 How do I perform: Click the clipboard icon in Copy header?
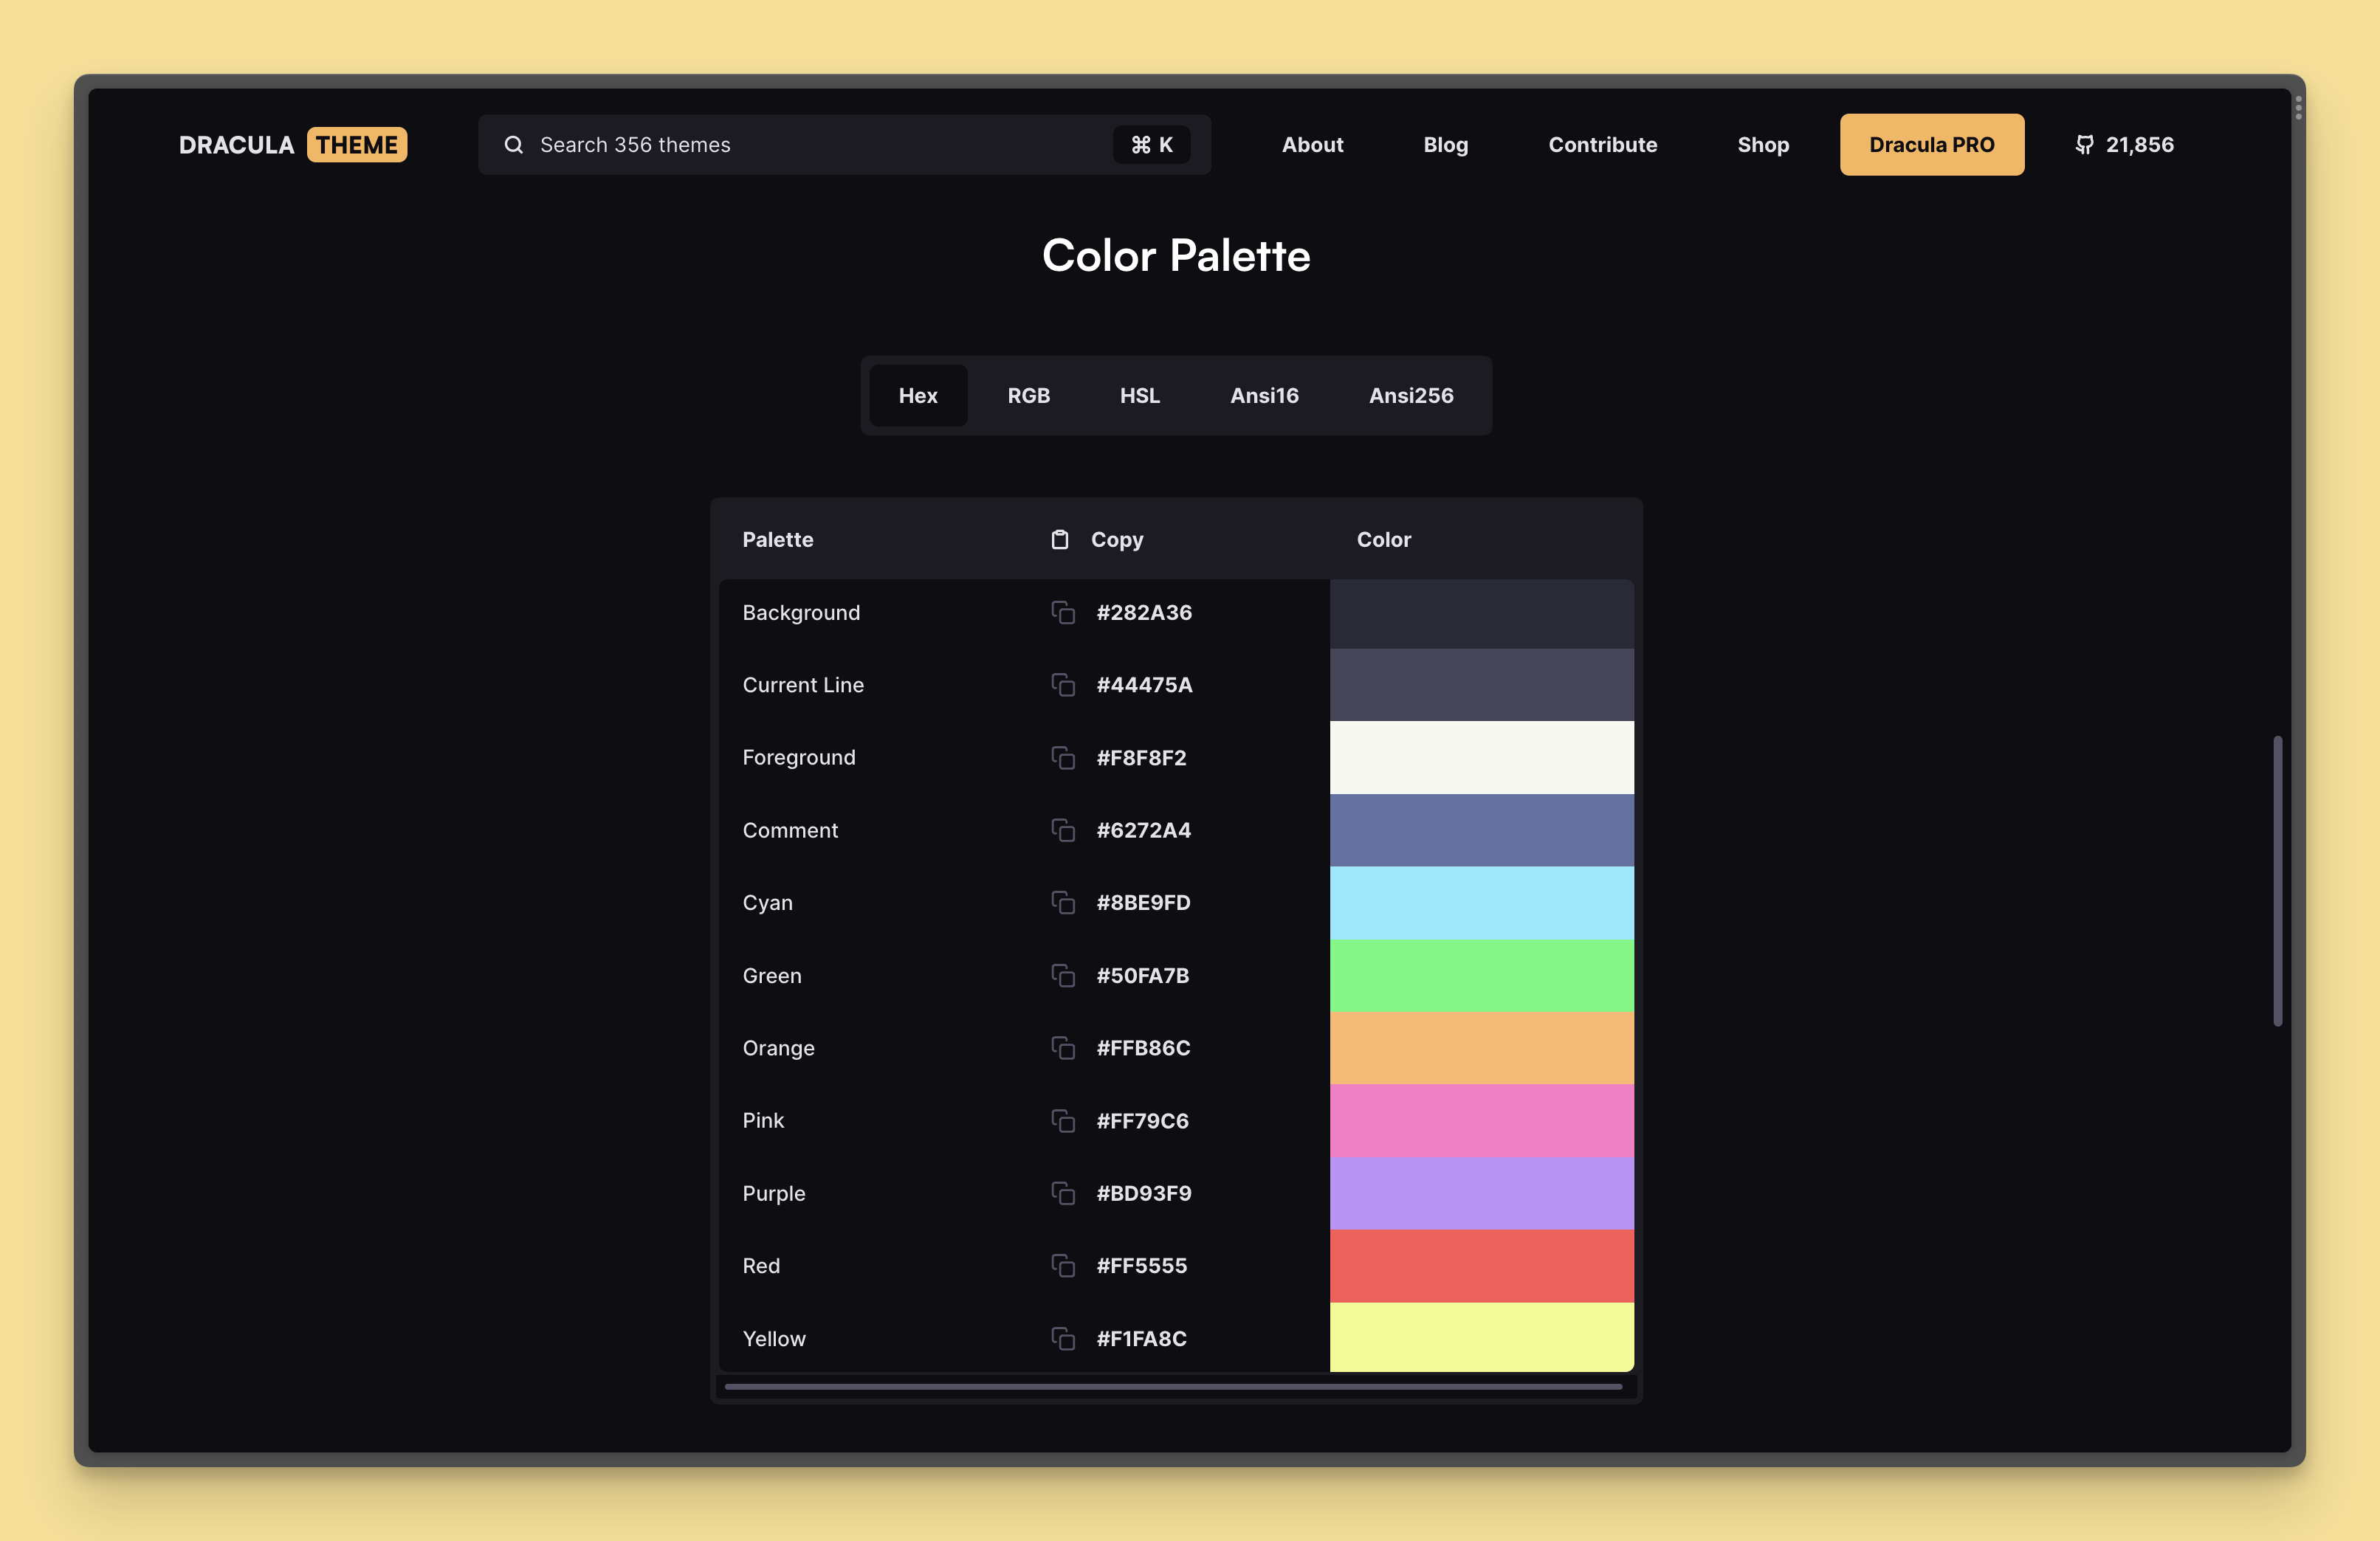[1060, 540]
